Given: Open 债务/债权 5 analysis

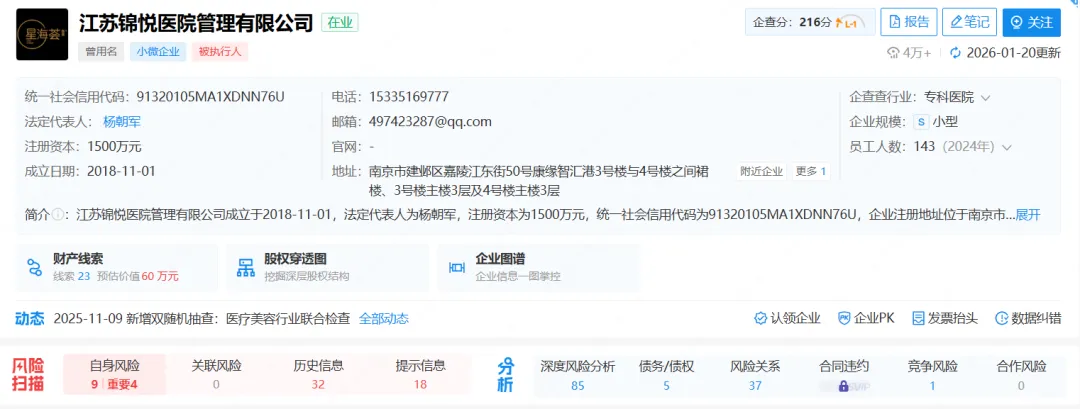Looking at the screenshot, I should point(666,375).
